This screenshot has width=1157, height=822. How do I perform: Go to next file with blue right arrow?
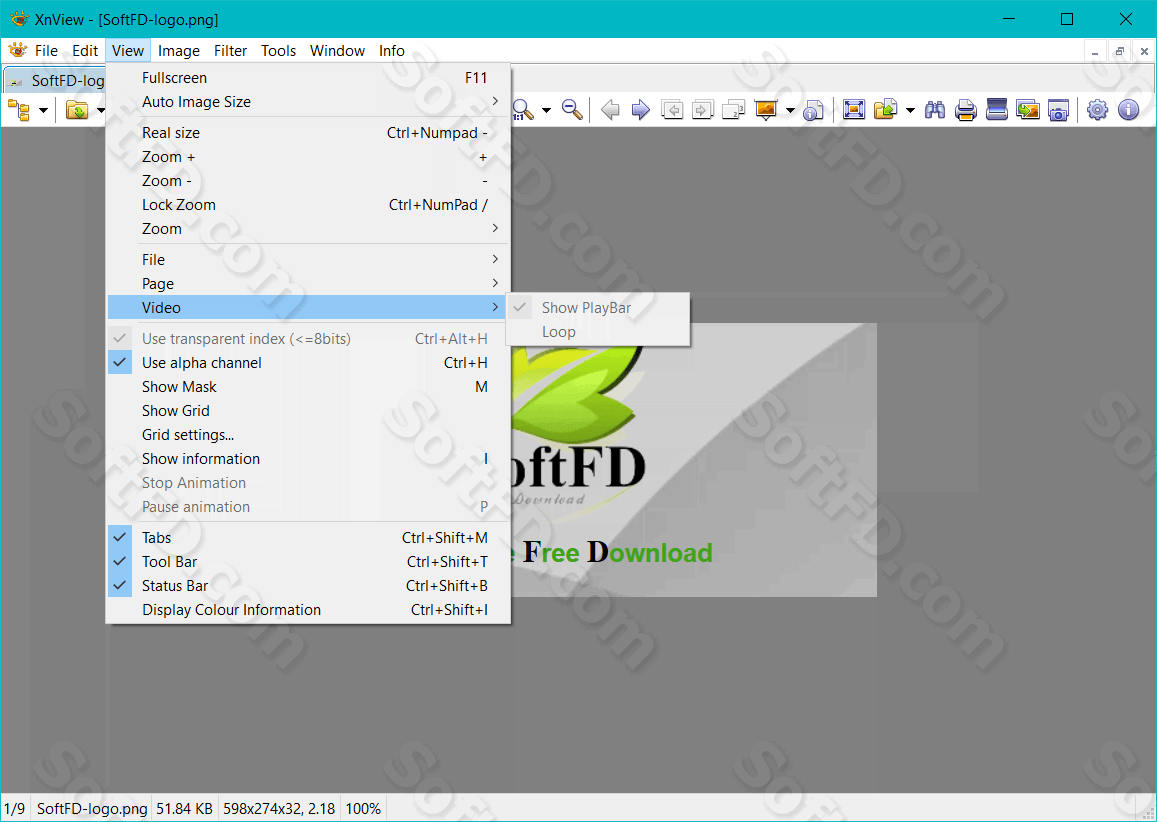click(640, 111)
